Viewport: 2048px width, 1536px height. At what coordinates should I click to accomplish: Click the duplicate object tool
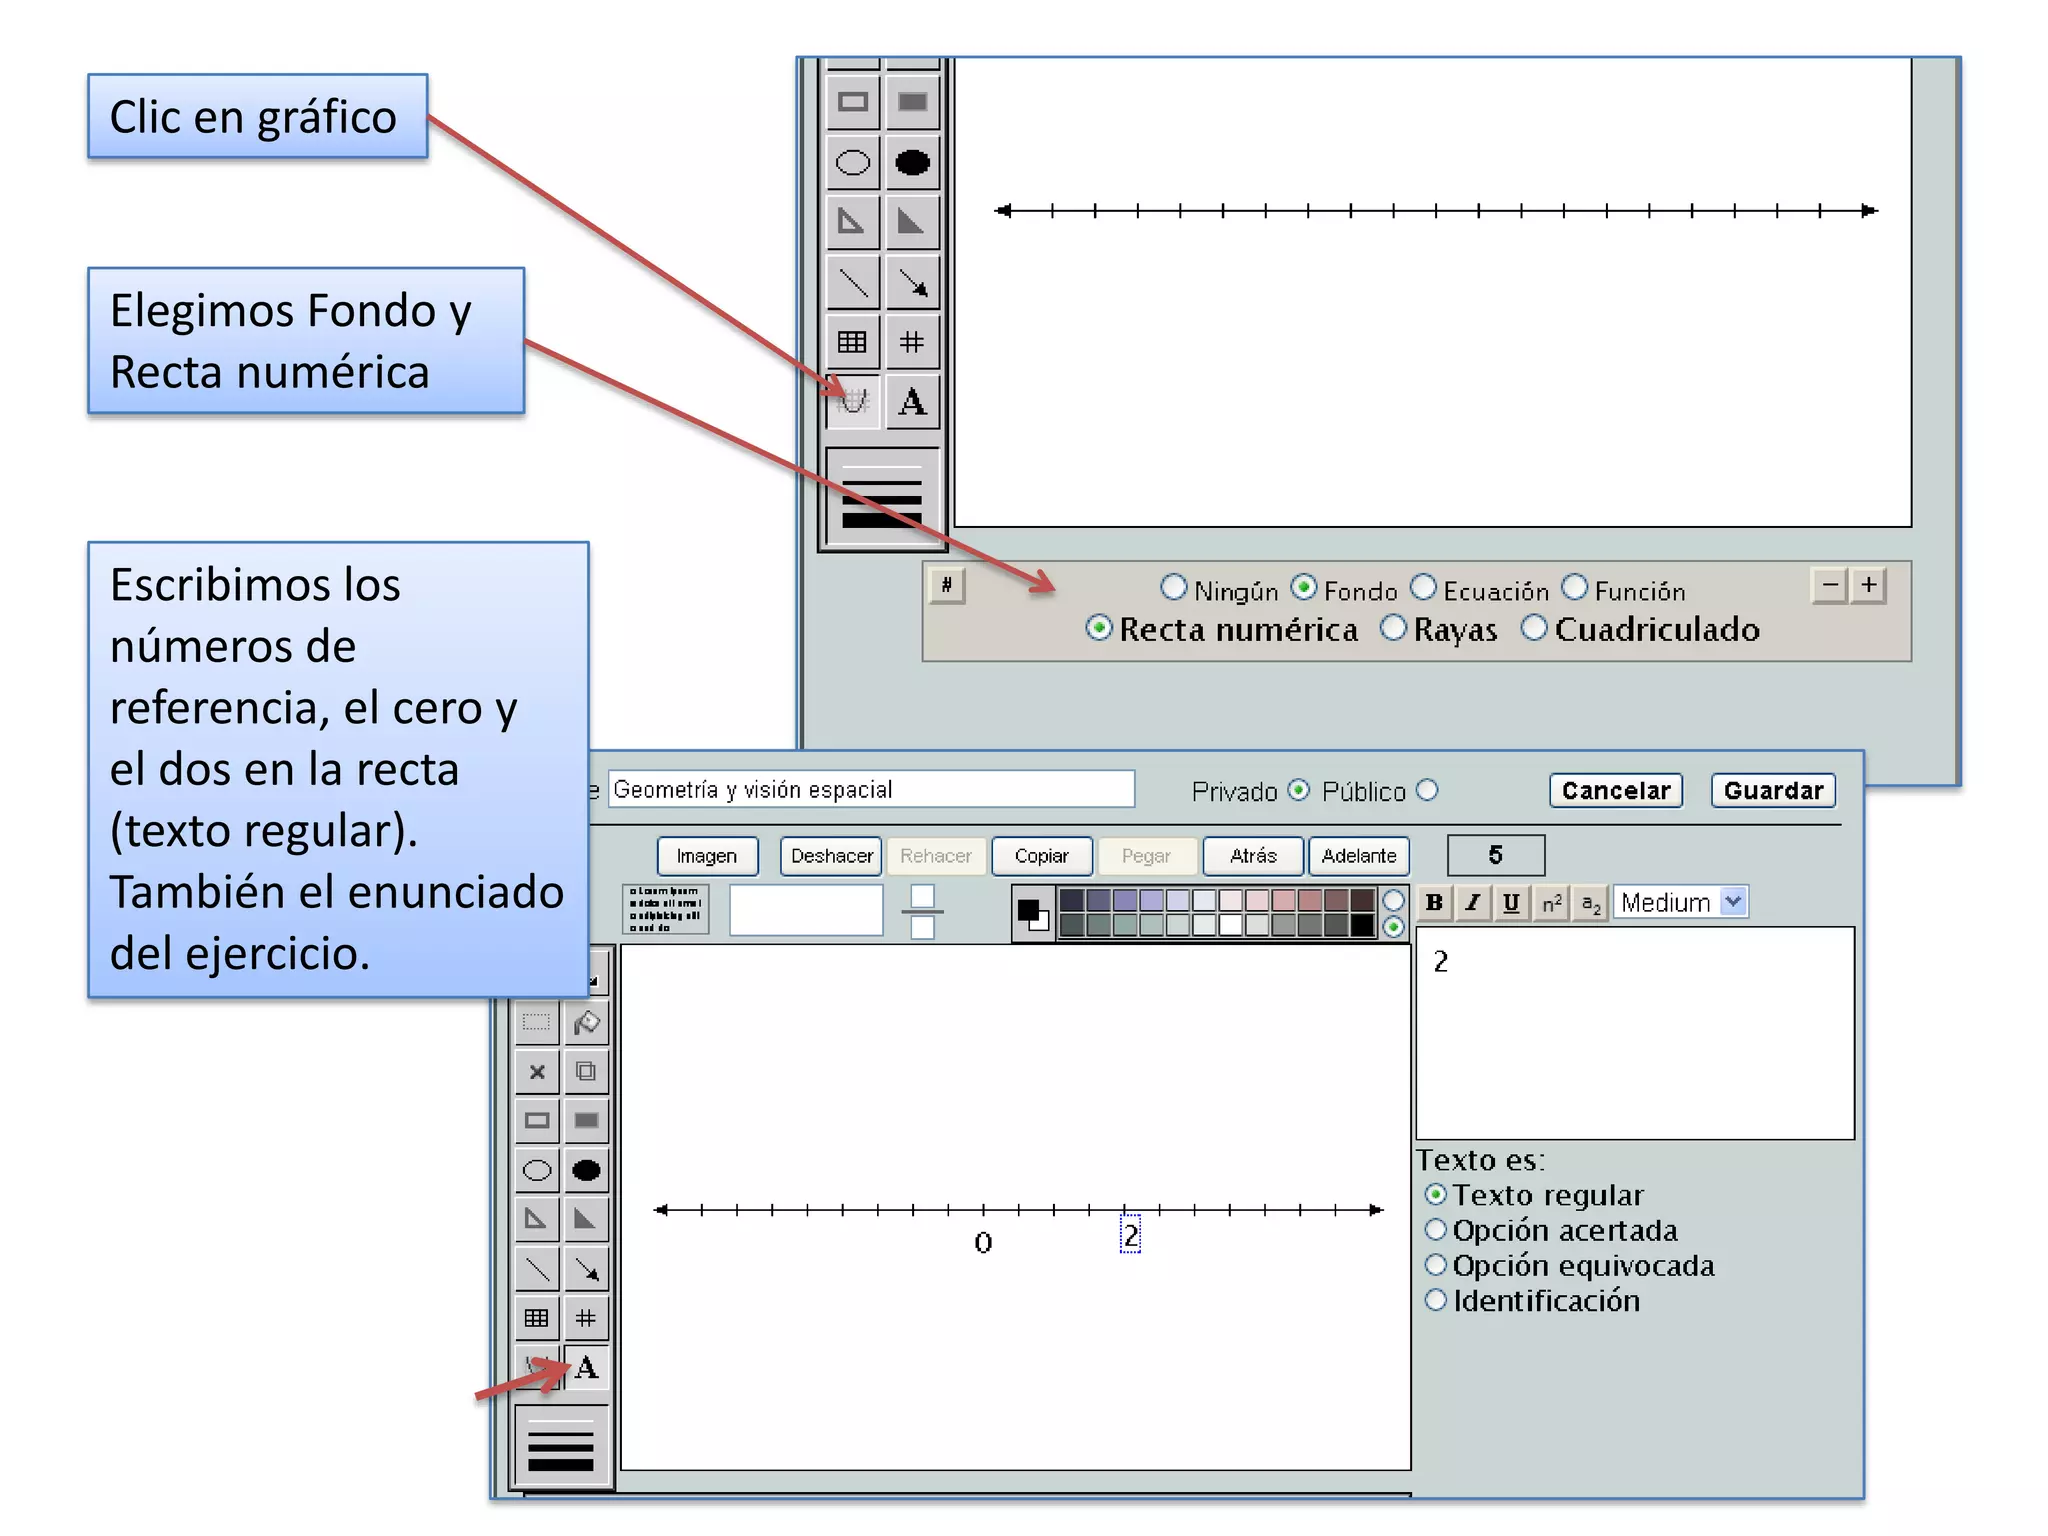(x=586, y=1072)
